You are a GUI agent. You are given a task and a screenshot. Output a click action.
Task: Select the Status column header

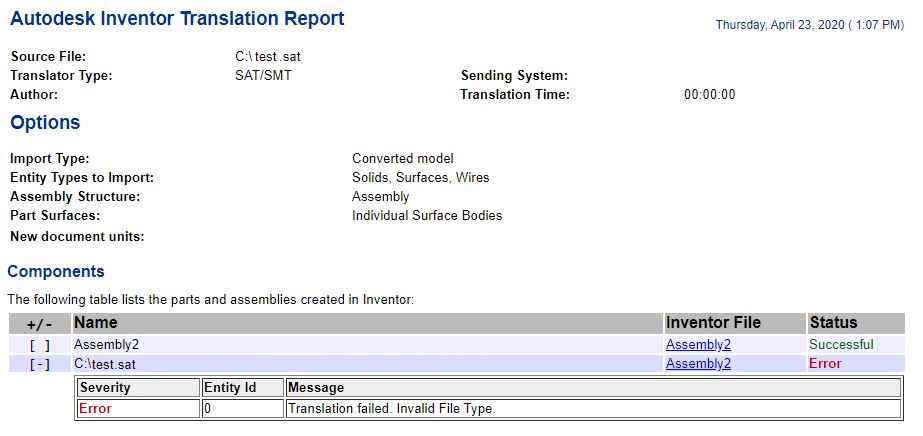point(856,323)
